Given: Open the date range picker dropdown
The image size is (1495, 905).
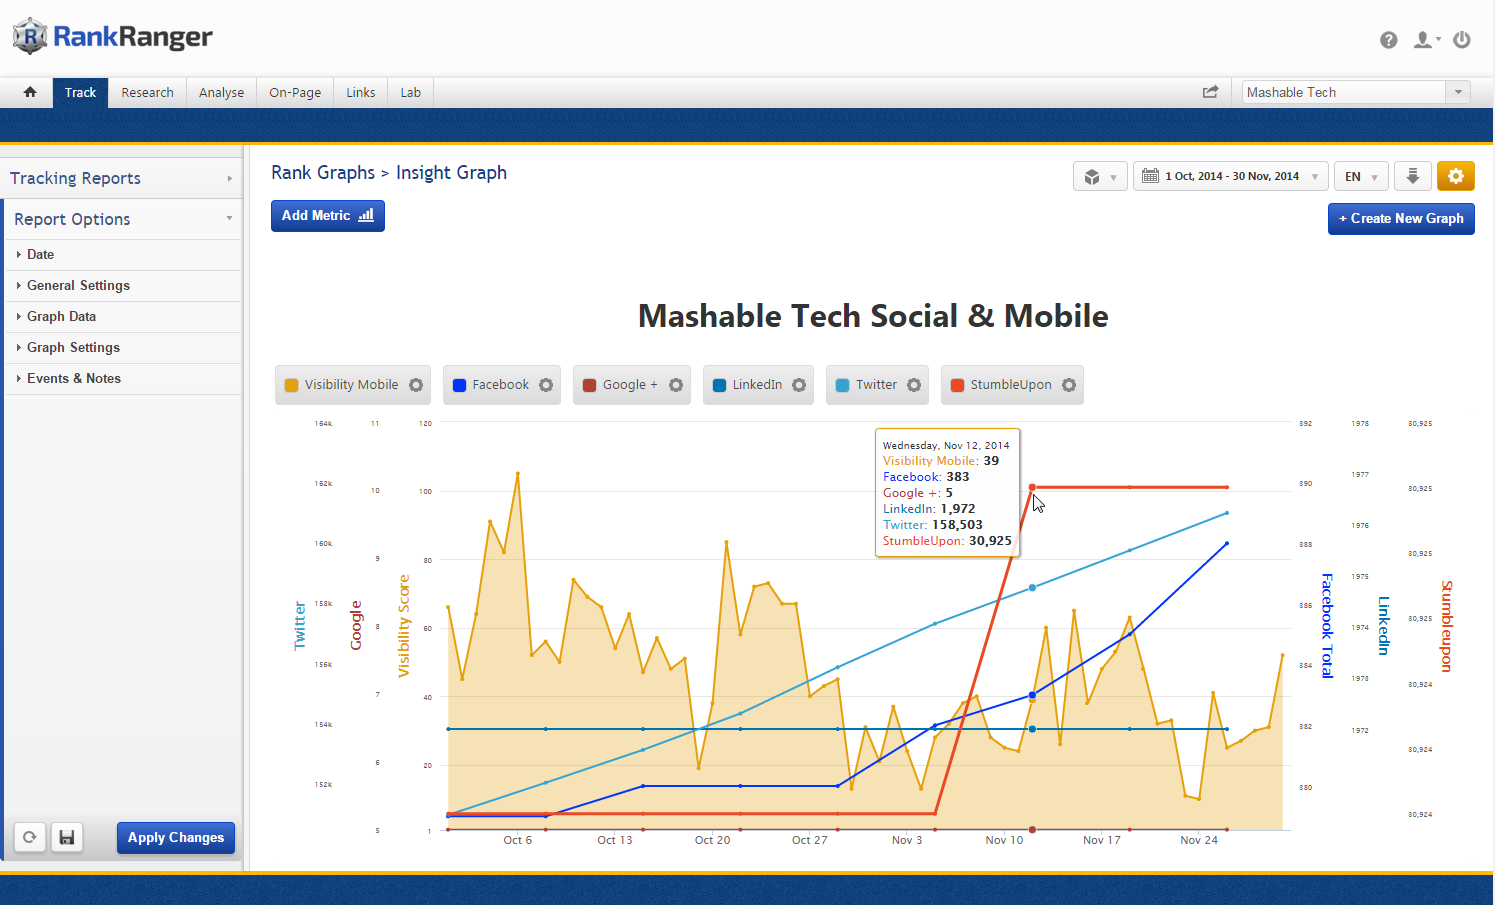Looking at the screenshot, I should point(1231,177).
